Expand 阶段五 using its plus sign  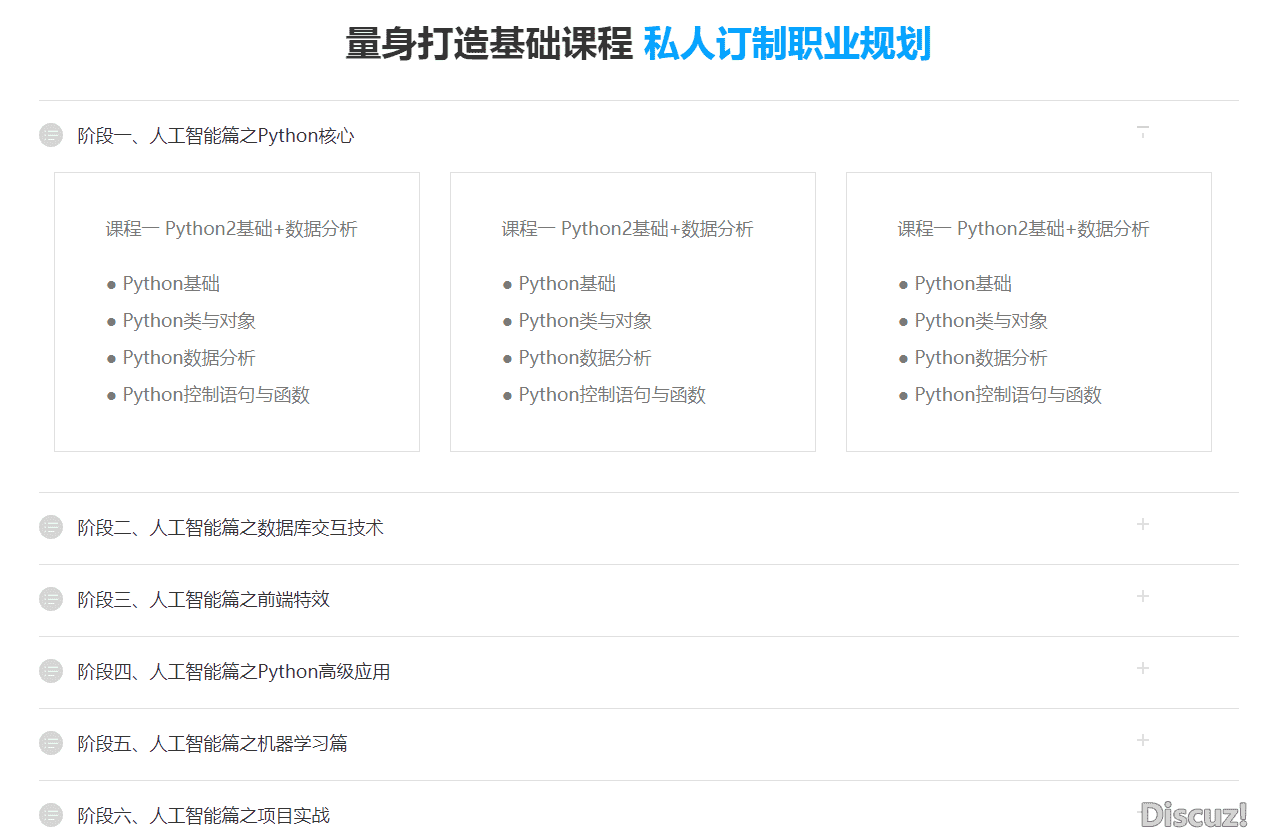(x=1143, y=740)
